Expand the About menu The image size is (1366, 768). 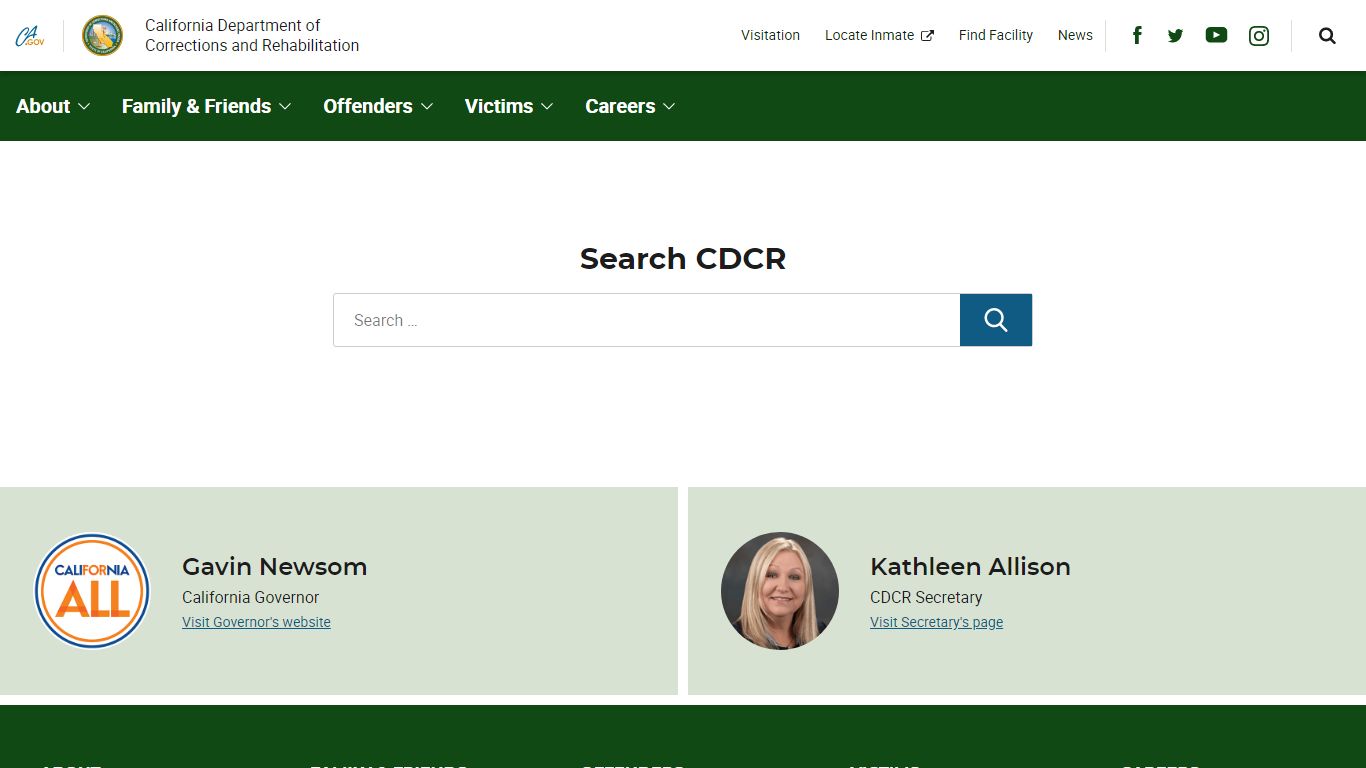pos(53,106)
